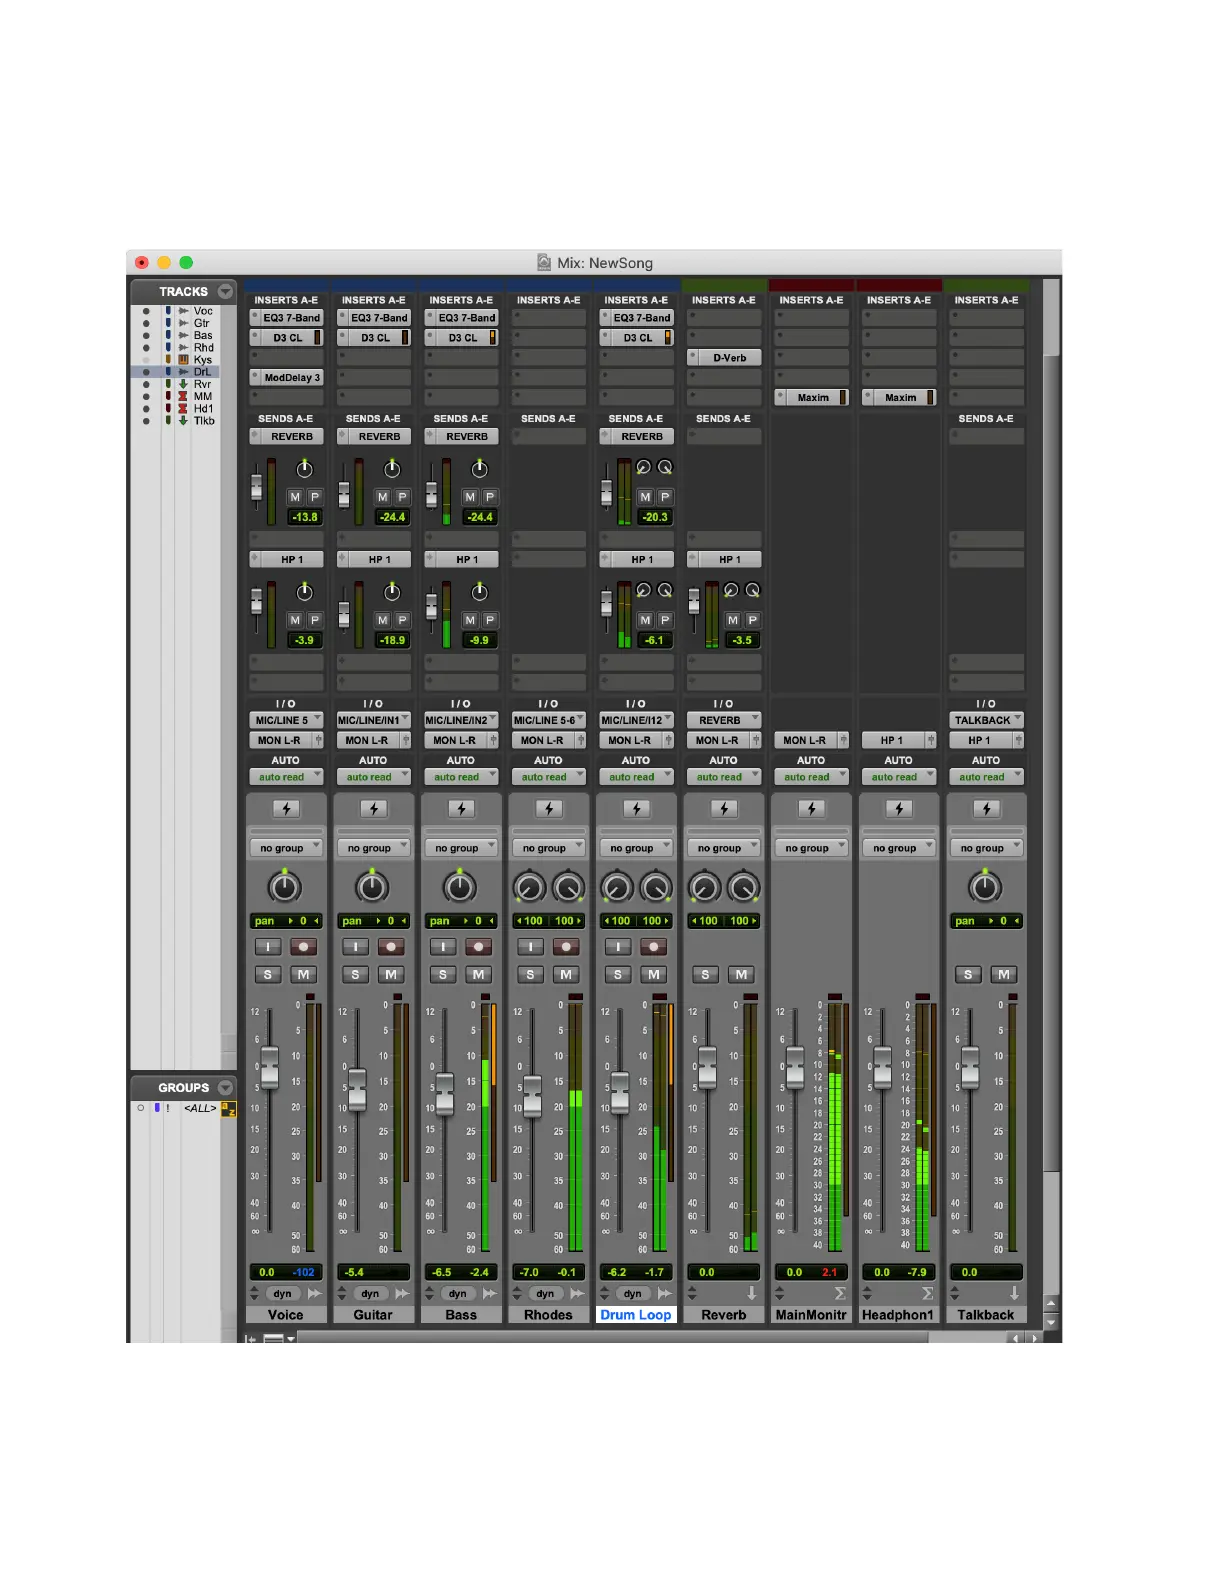Select Voc in the tracks list

(203, 311)
